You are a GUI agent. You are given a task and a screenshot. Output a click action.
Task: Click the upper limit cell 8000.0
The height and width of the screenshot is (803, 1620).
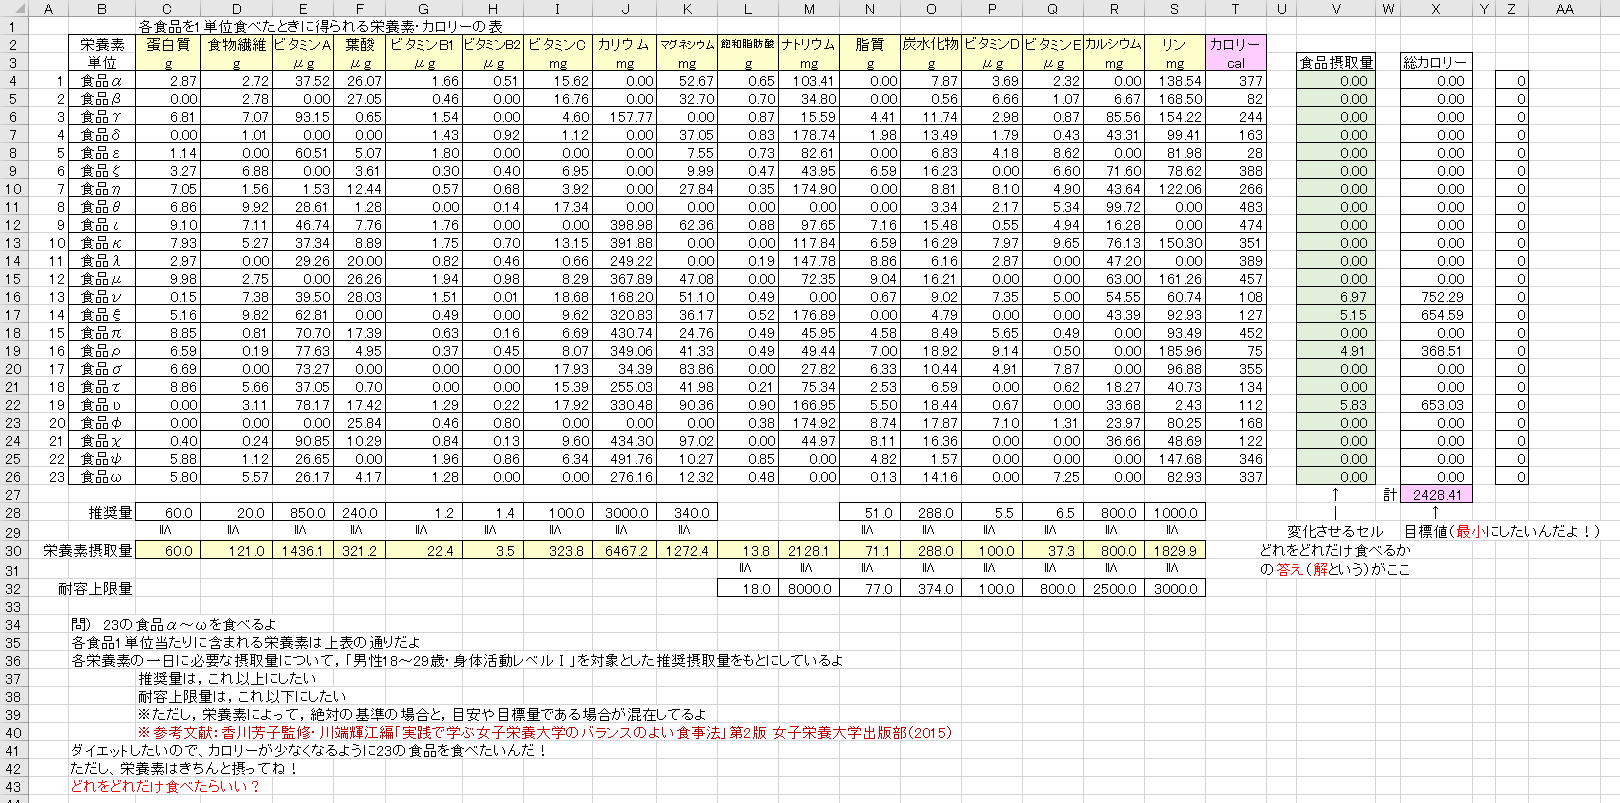pos(808,589)
